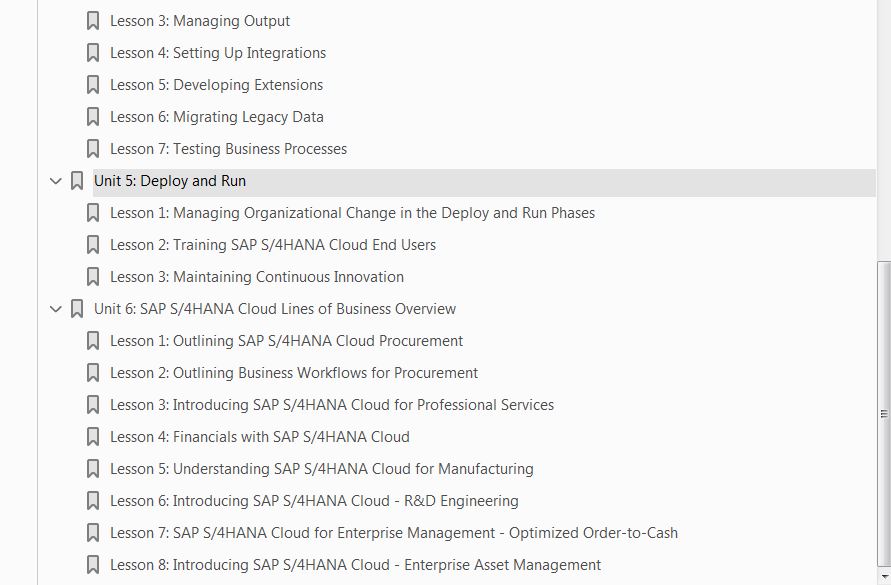The image size is (891, 585).
Task: Click bookmark icon beside Financials with SAP S/4HANA Cloud
Action: pyautogui.click(x=93, y=437)
